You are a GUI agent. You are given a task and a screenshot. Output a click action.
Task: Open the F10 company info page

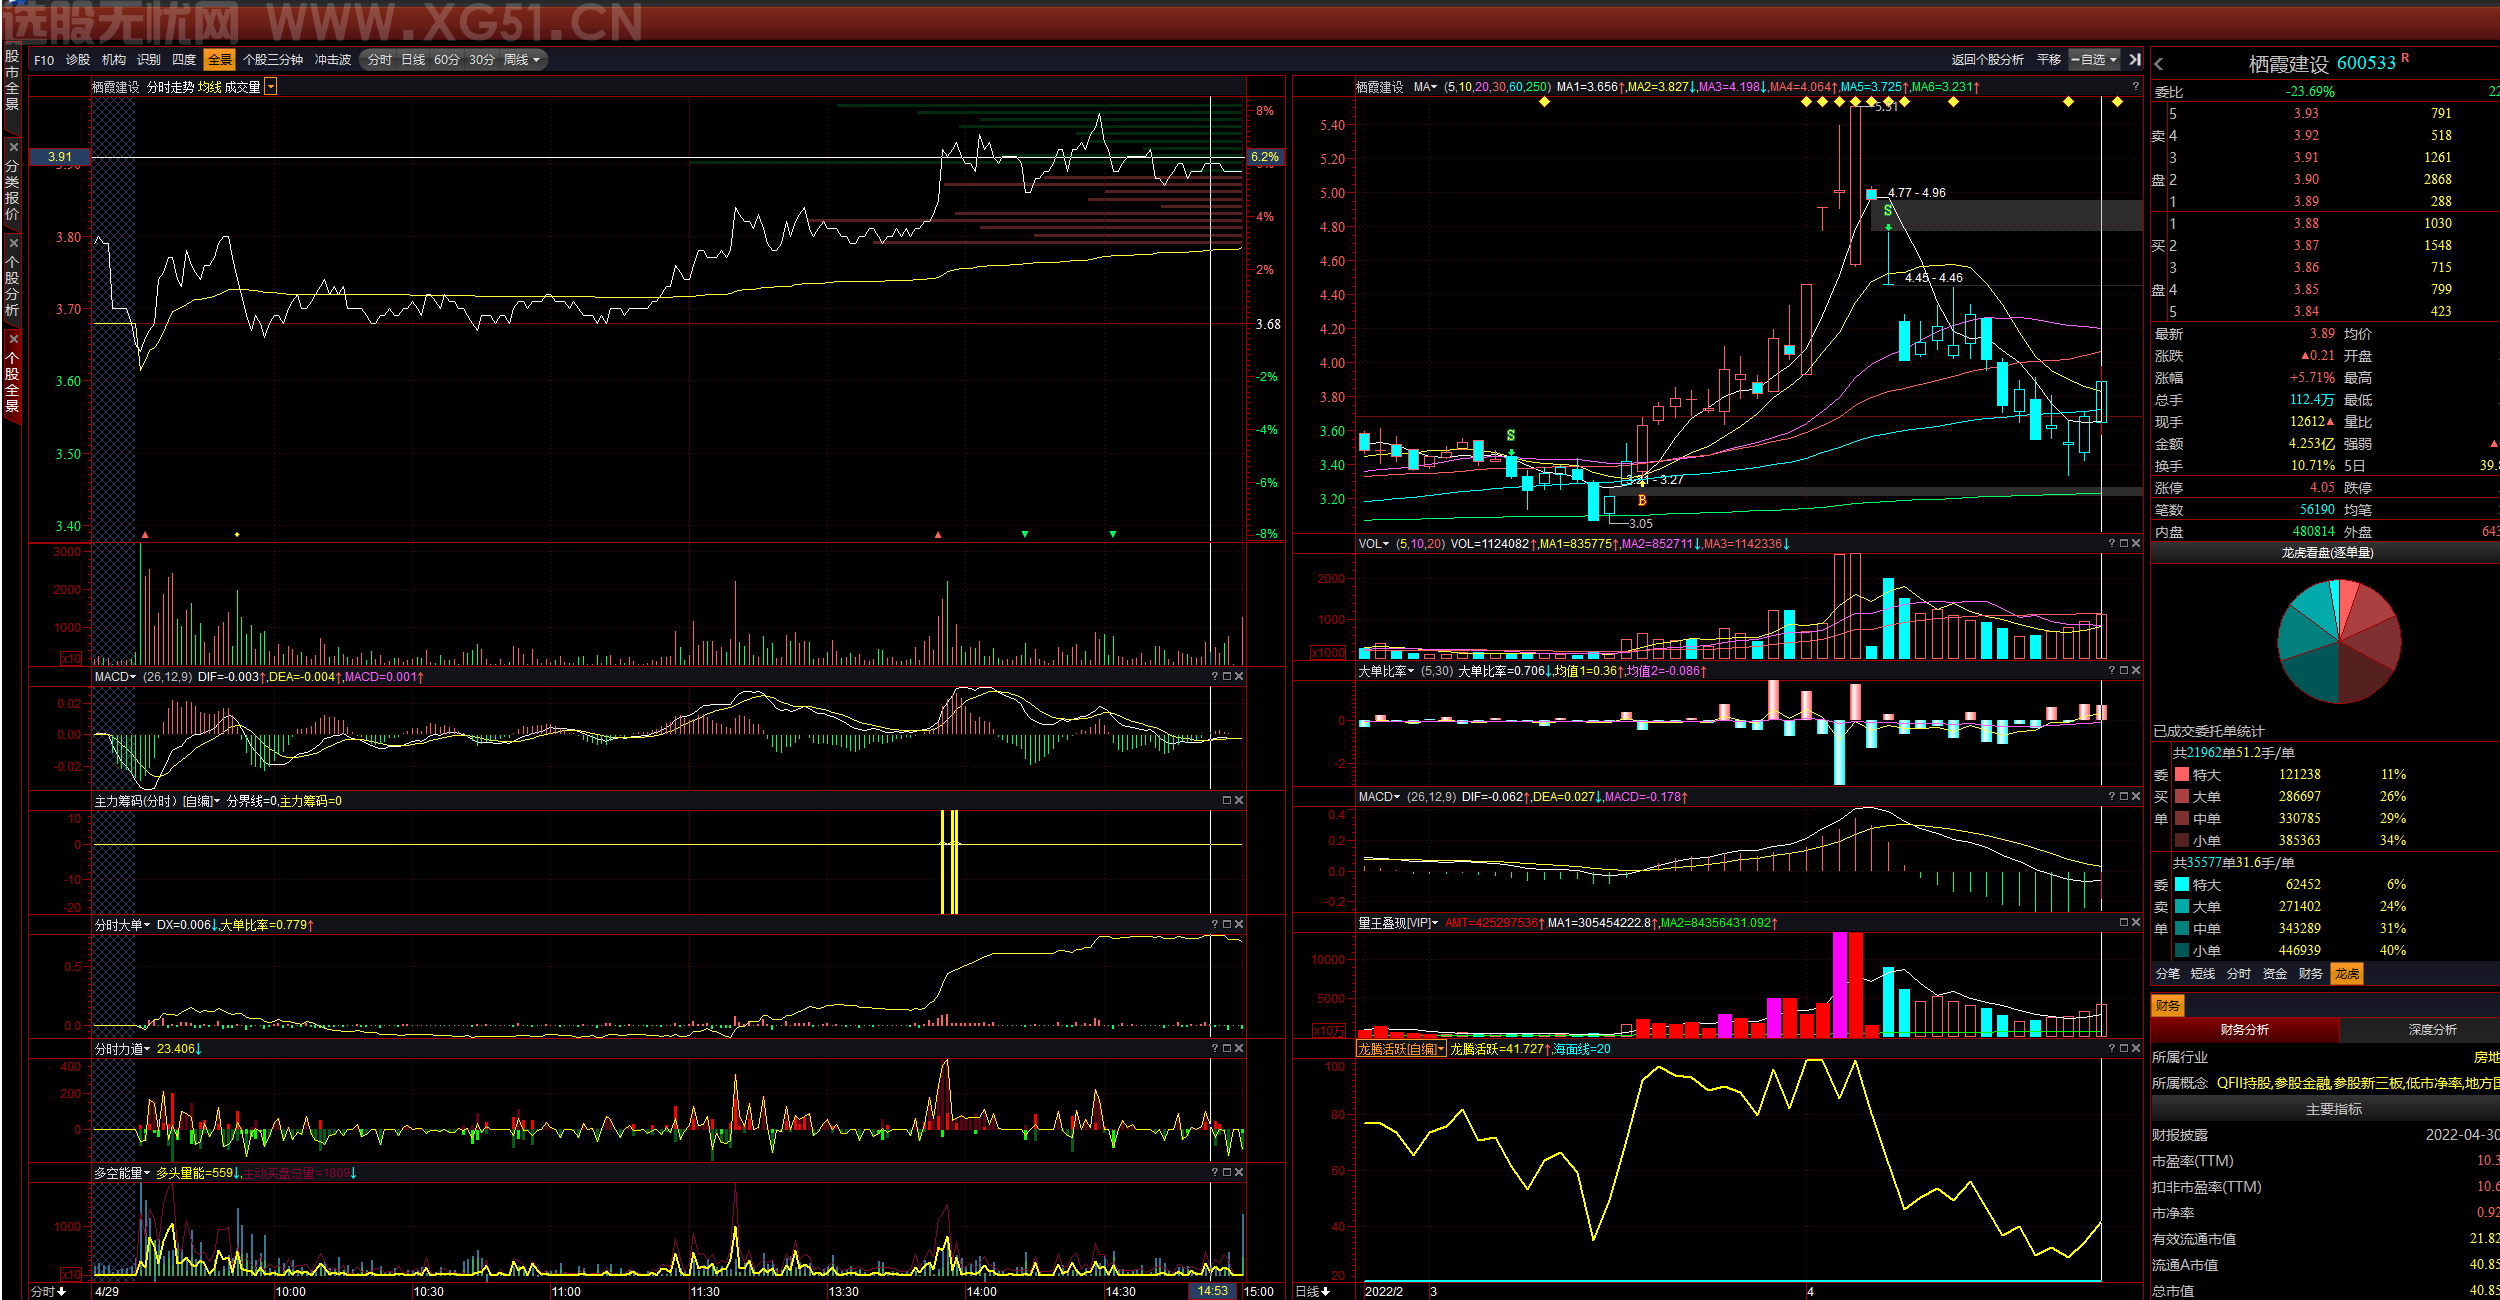pos(44,60)
